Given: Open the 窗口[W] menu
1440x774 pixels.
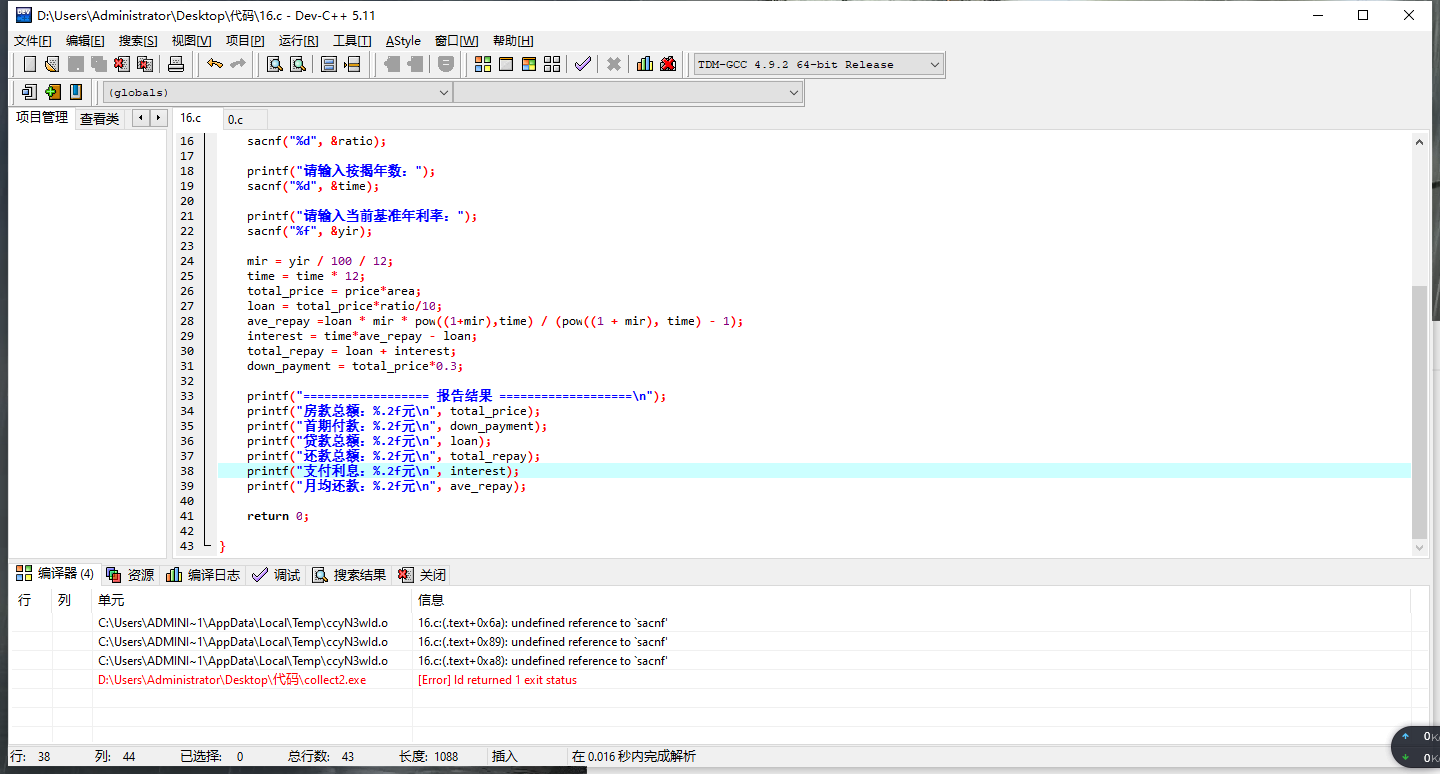Looking at the screenshot, I should click(456, 40).
